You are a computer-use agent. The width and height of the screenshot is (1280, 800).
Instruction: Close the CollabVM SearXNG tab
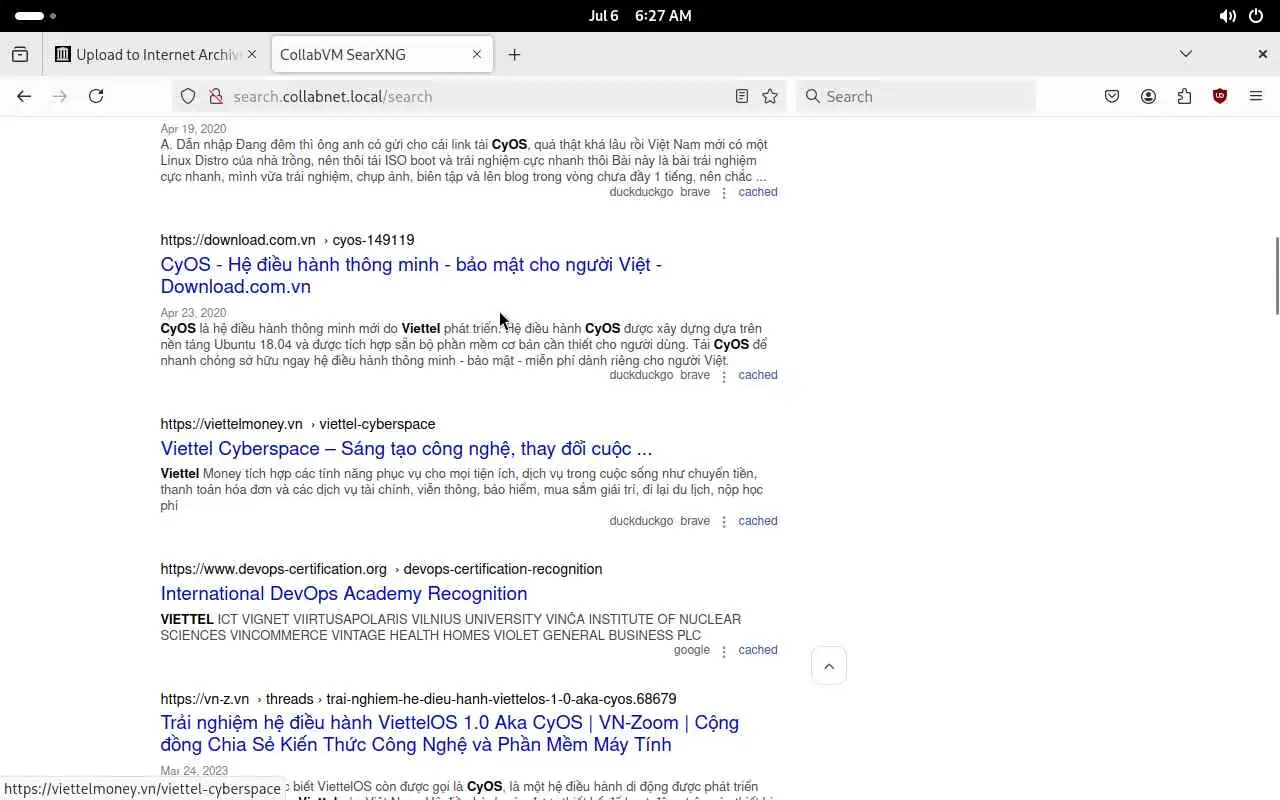tap(477, 54)
